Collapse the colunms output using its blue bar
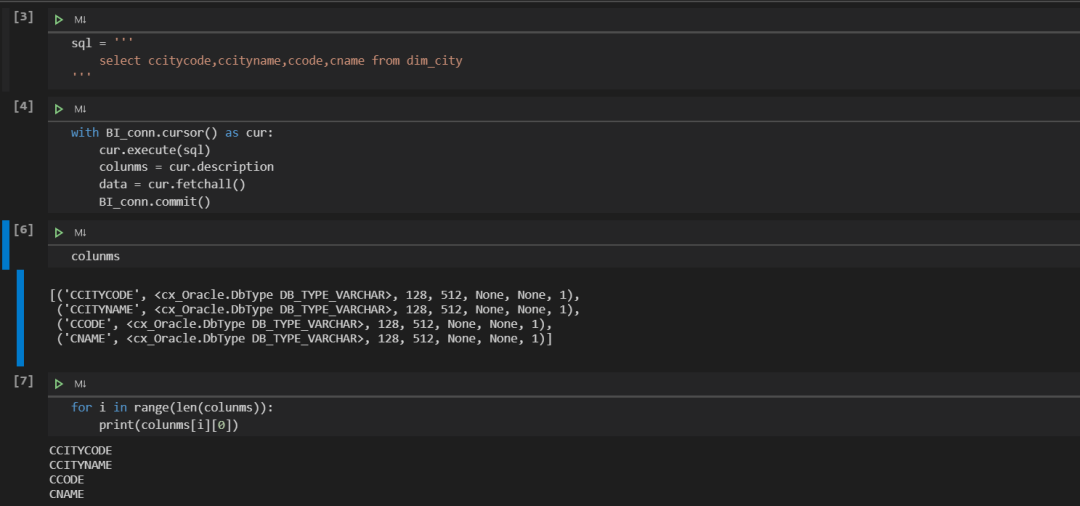This screenshot has width=1080, height=506. click(x=20, y=317)
